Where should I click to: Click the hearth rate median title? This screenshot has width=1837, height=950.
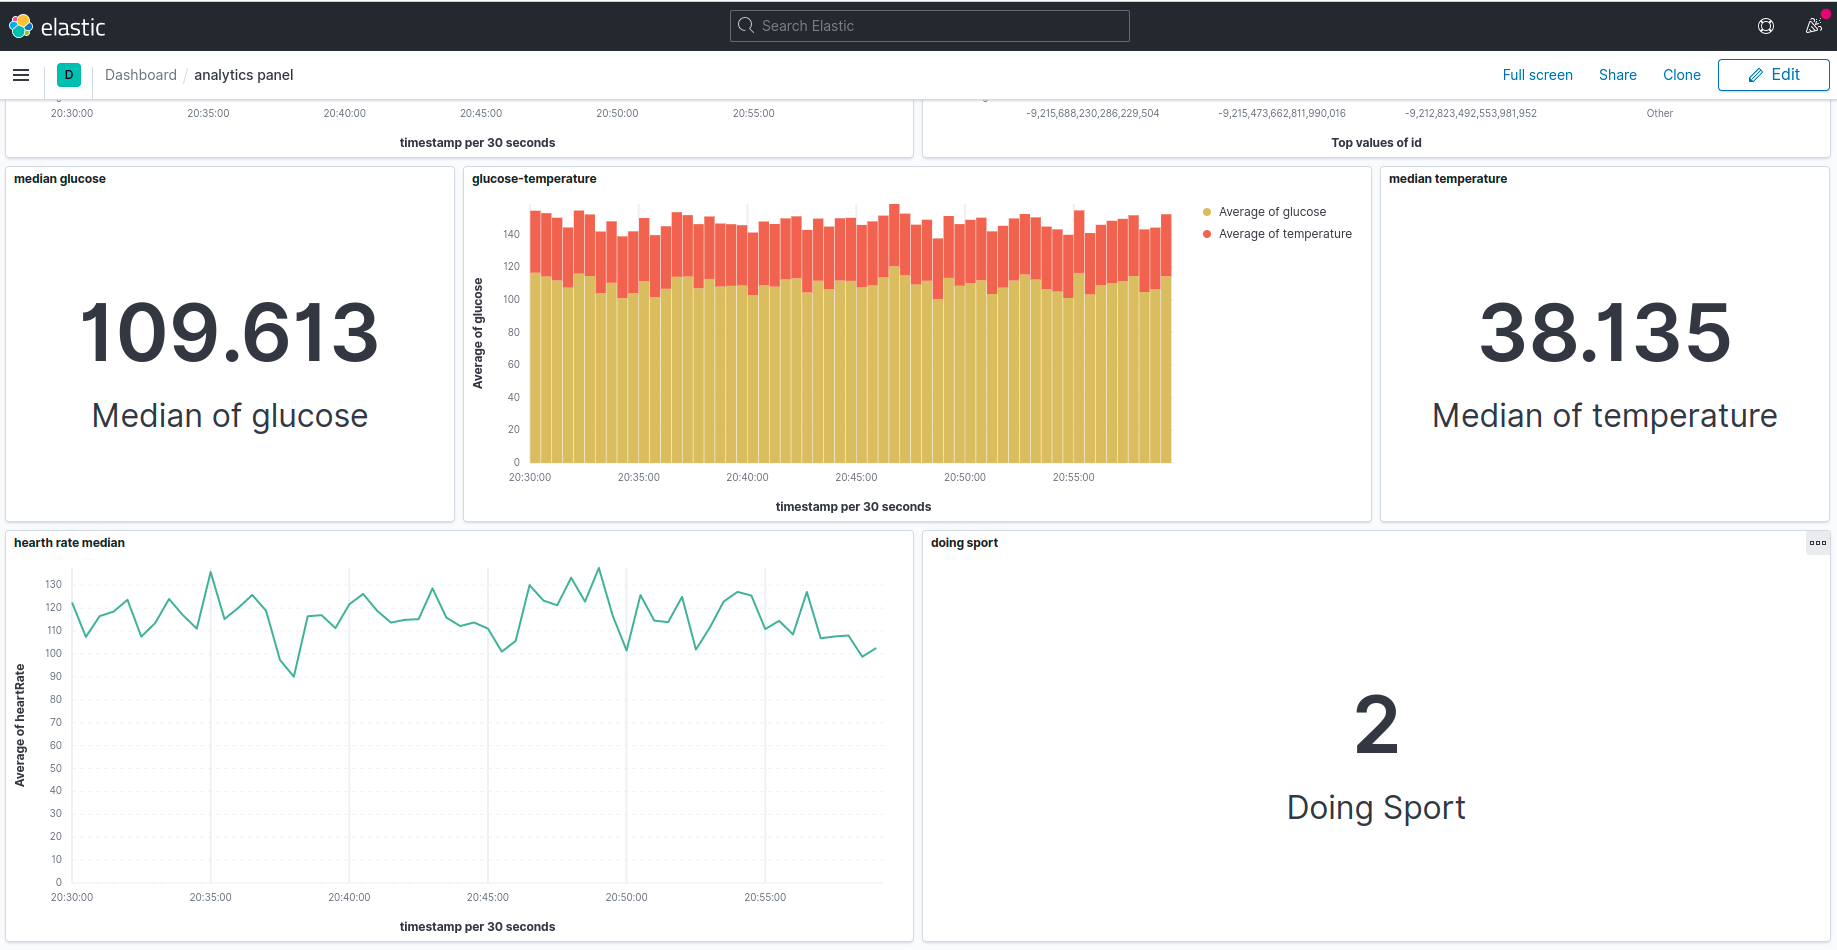pyautogui.click(x=69, y=543)
